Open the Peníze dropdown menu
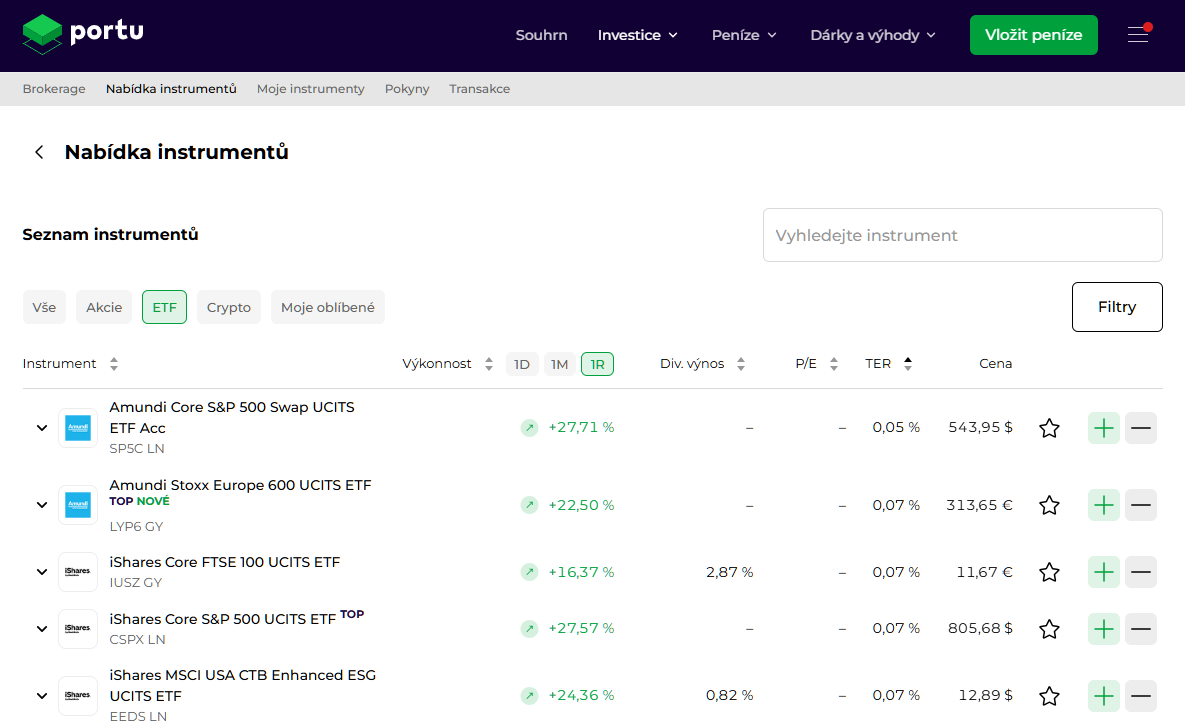The width and height of the screenshot is (1185, 724). pos(744,35)
